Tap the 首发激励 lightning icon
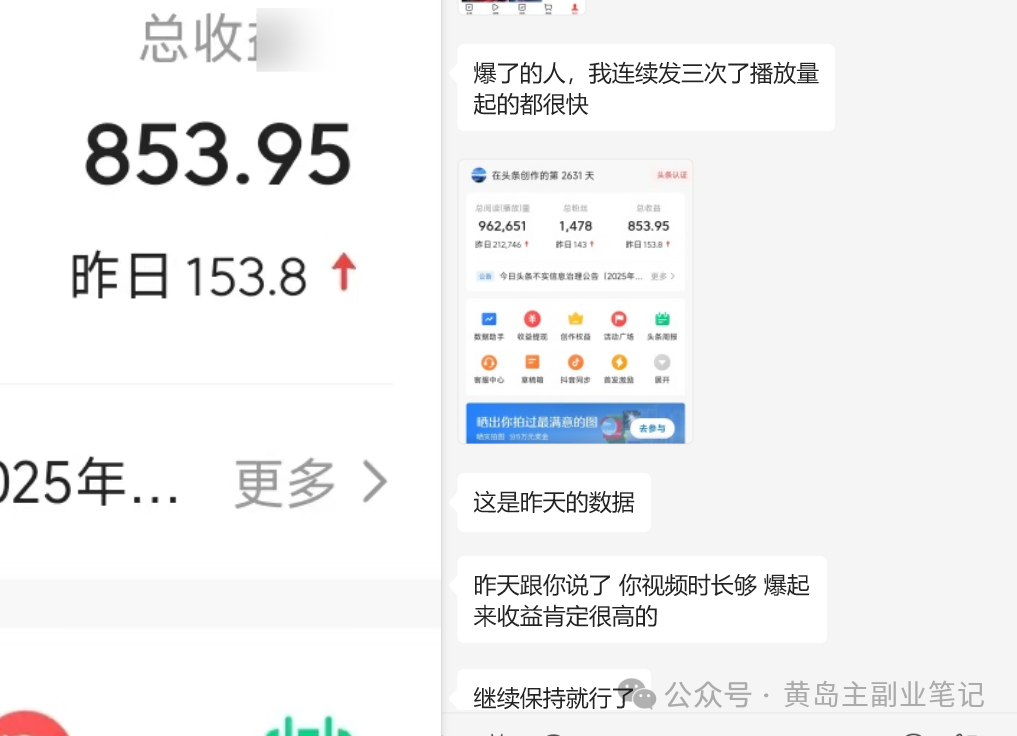1017x736 pixels. pyautogui.click(x=619, y=362)
